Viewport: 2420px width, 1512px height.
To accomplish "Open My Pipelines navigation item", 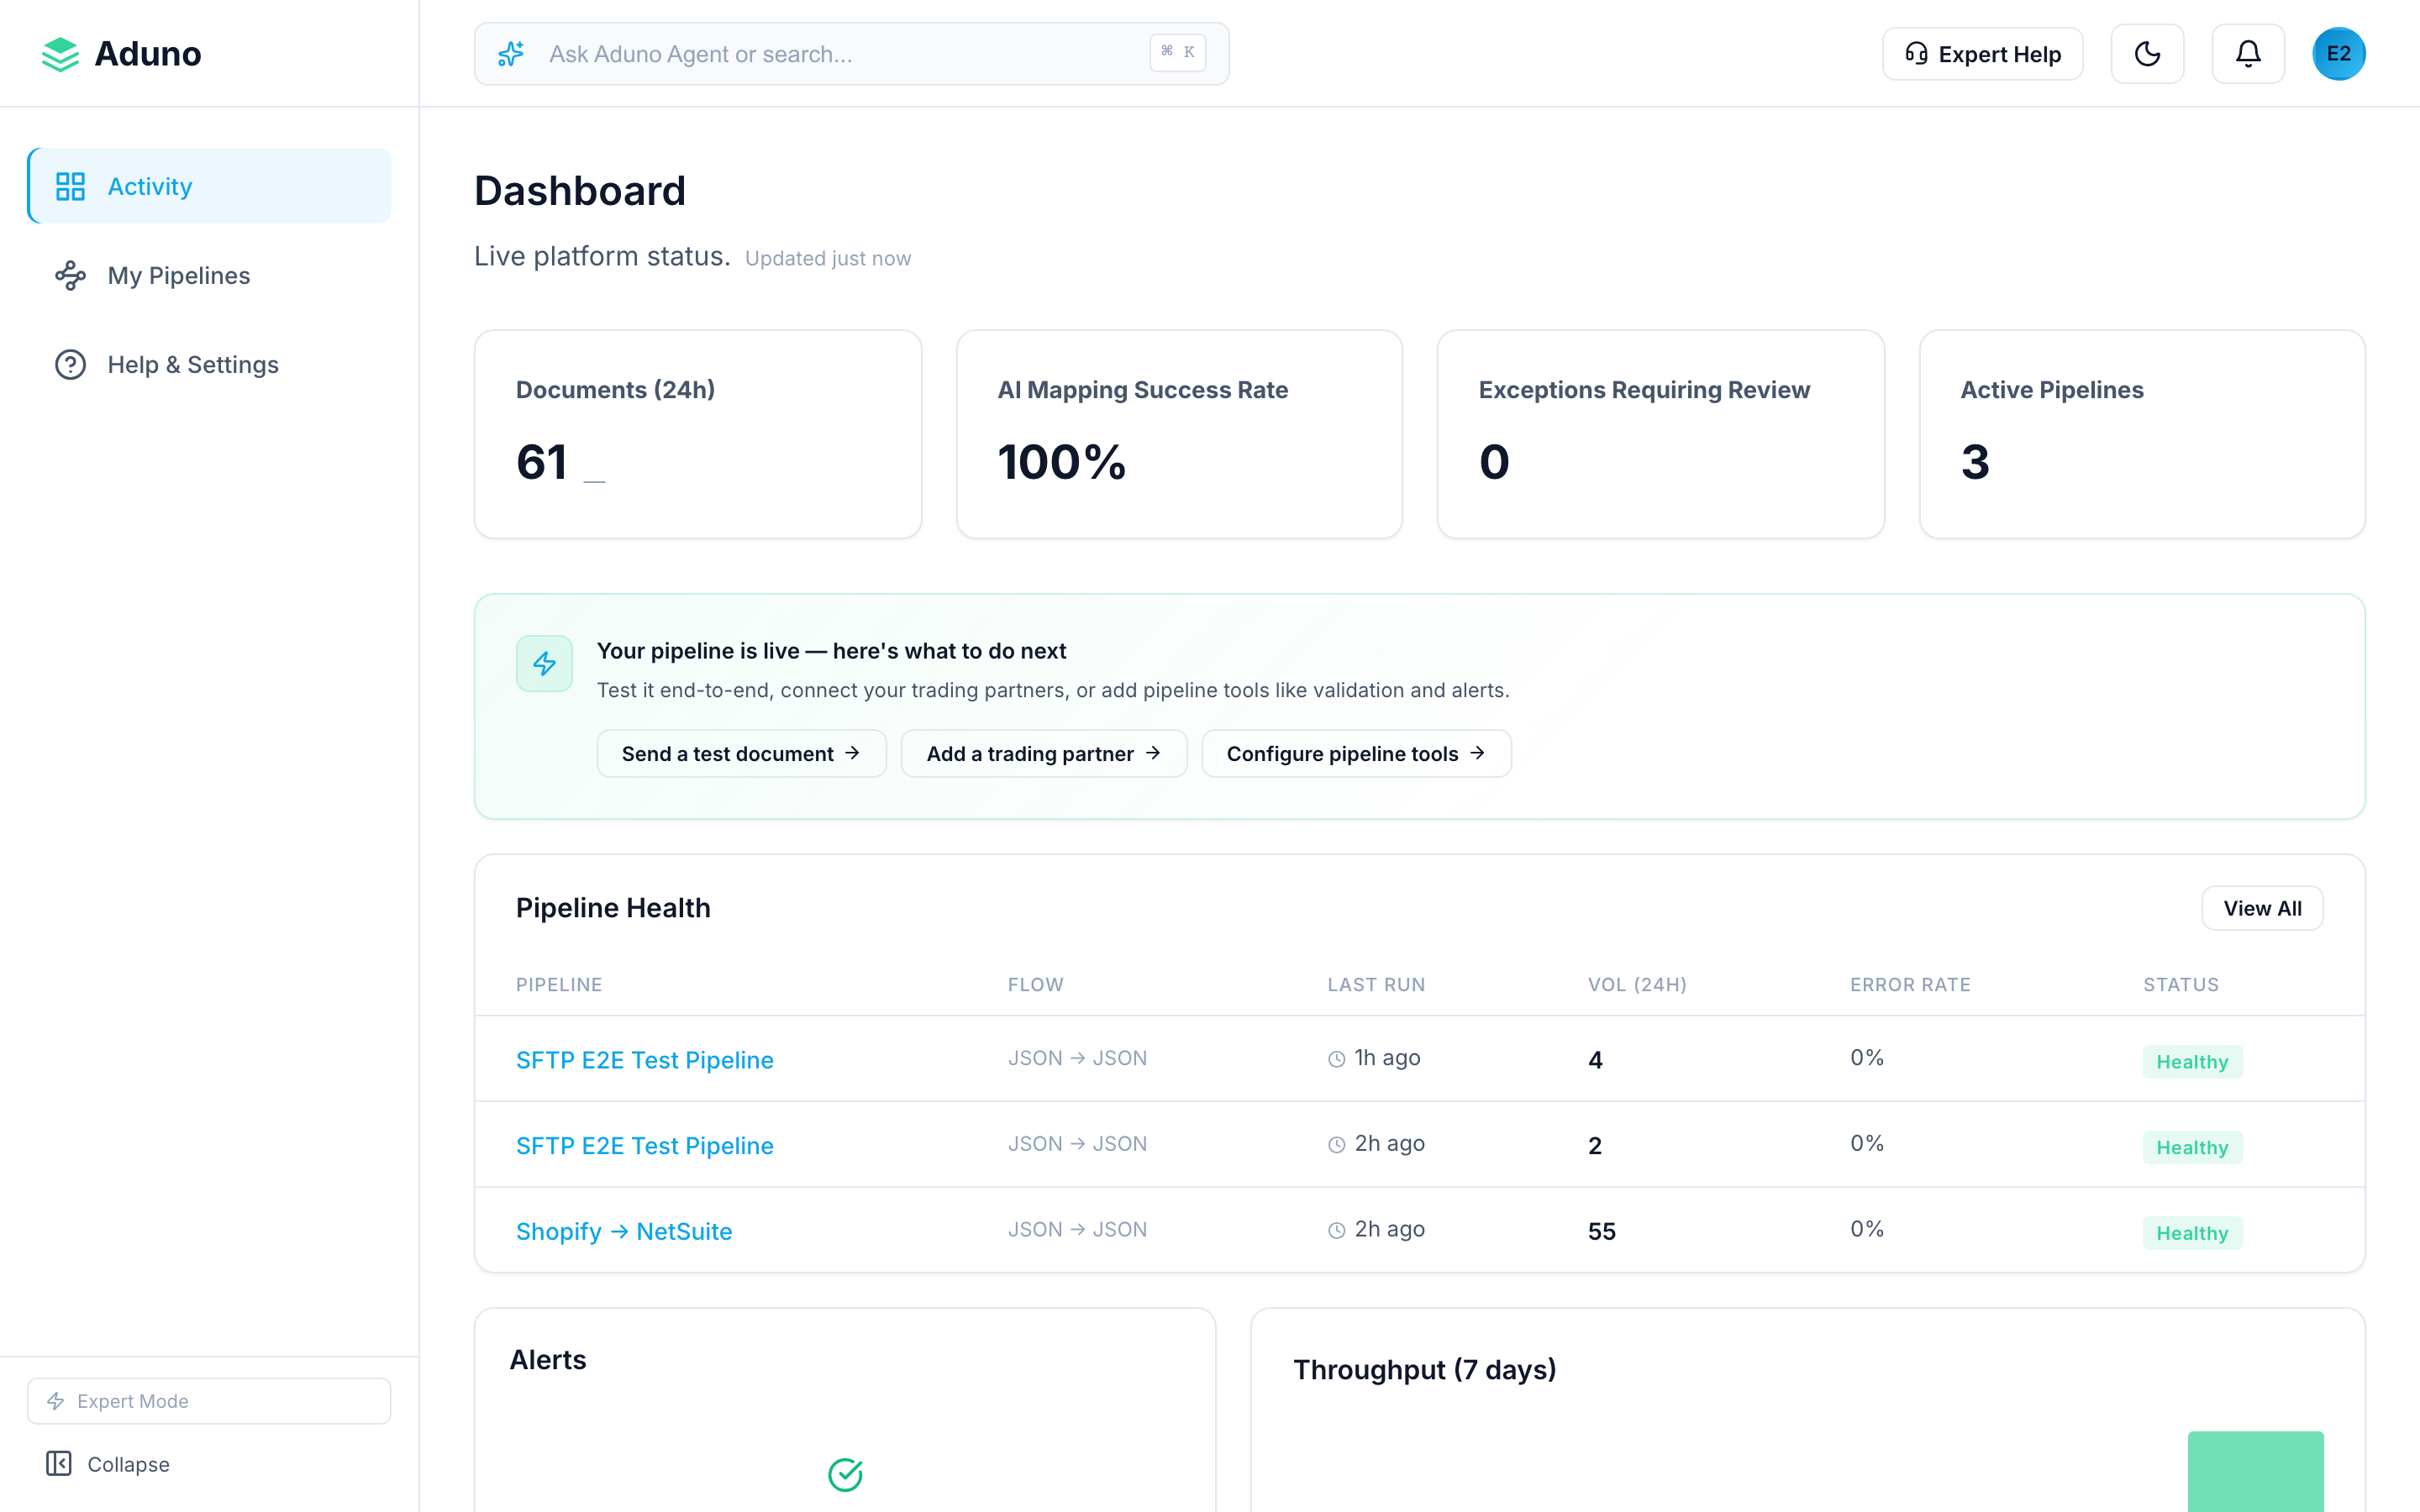I will coord(179,275).
